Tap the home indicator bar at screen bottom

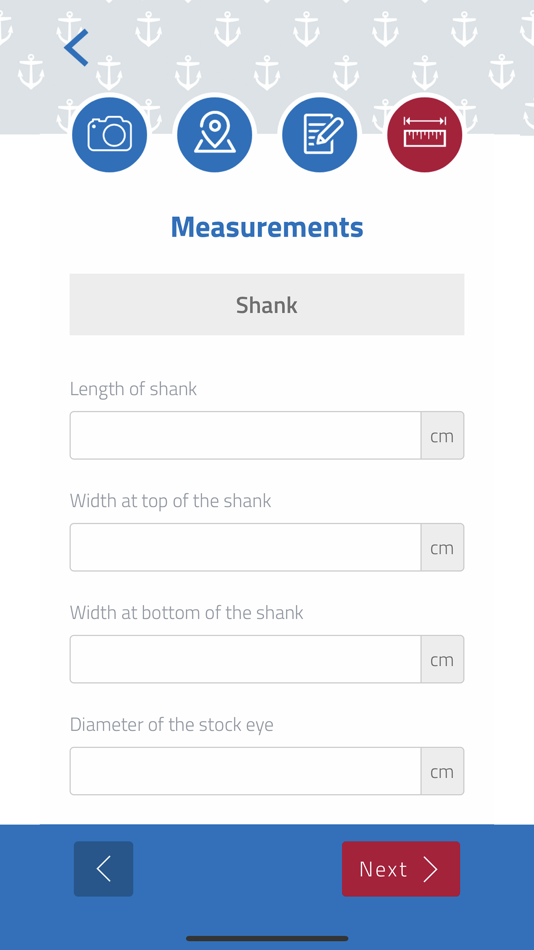click(x=267, y=938)
